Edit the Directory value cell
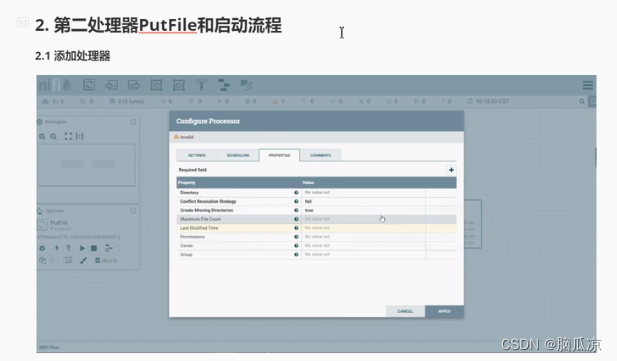Screen dimensions: 617x361 363,193
